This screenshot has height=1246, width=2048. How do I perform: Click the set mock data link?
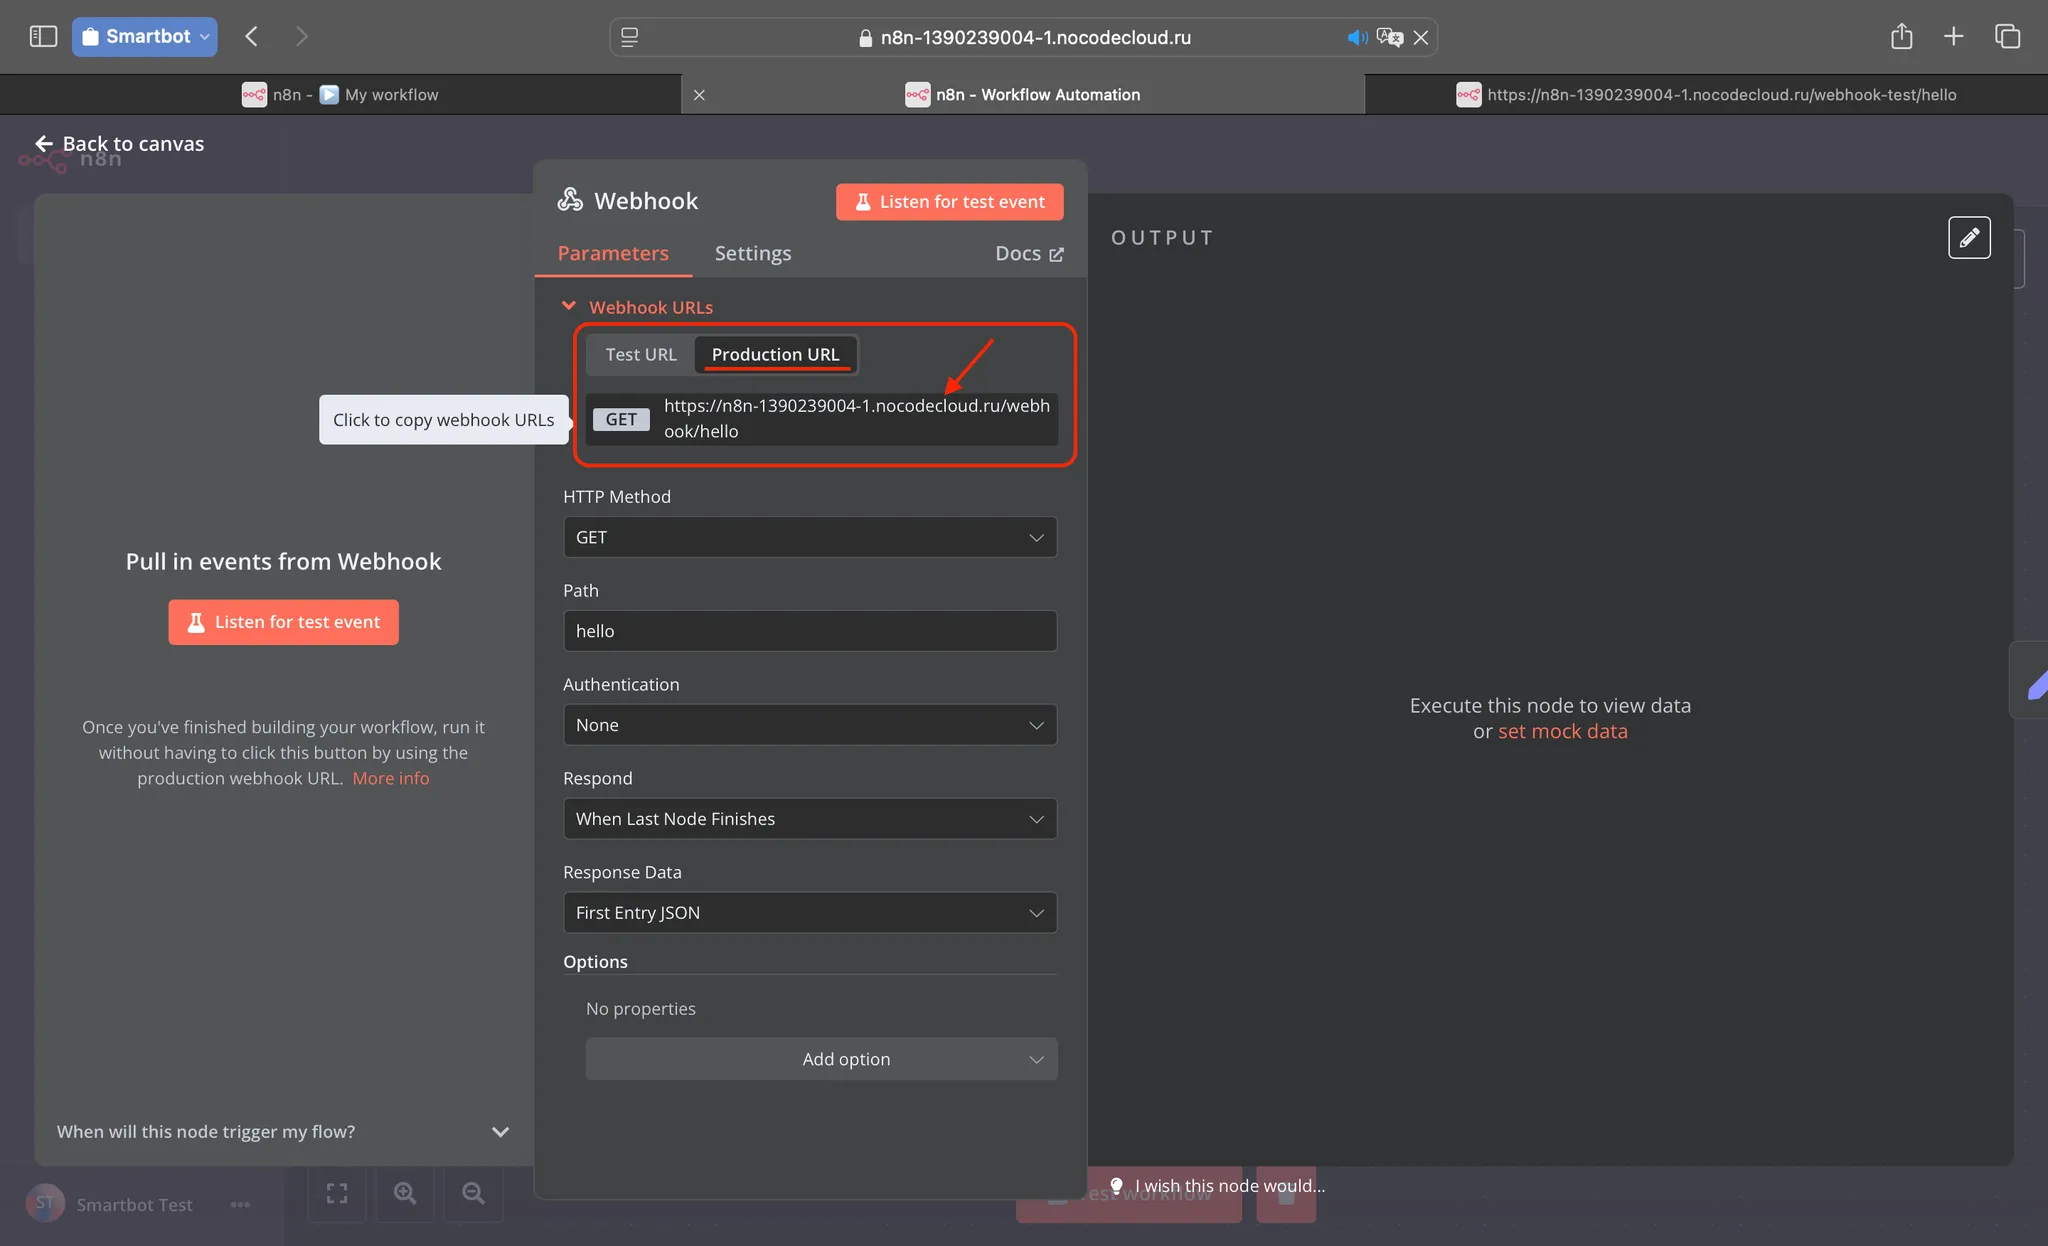[x=1562, y=731]
